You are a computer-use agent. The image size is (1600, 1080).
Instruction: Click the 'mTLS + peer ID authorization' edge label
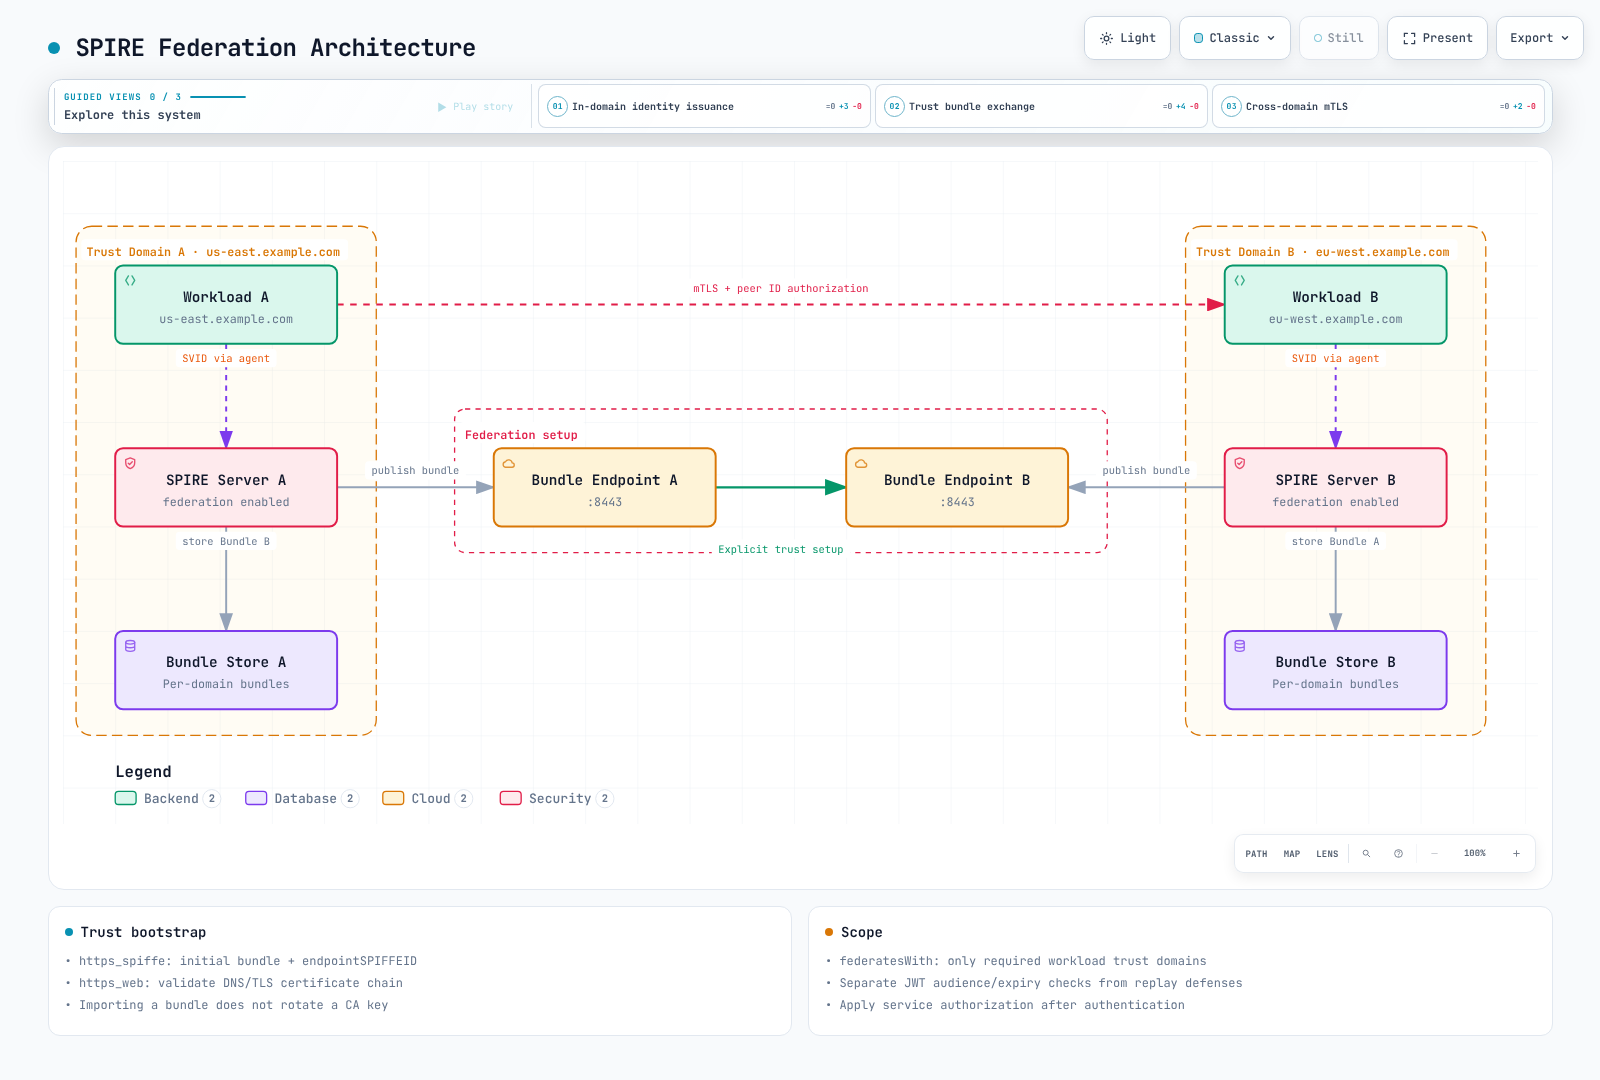point(781,288)
